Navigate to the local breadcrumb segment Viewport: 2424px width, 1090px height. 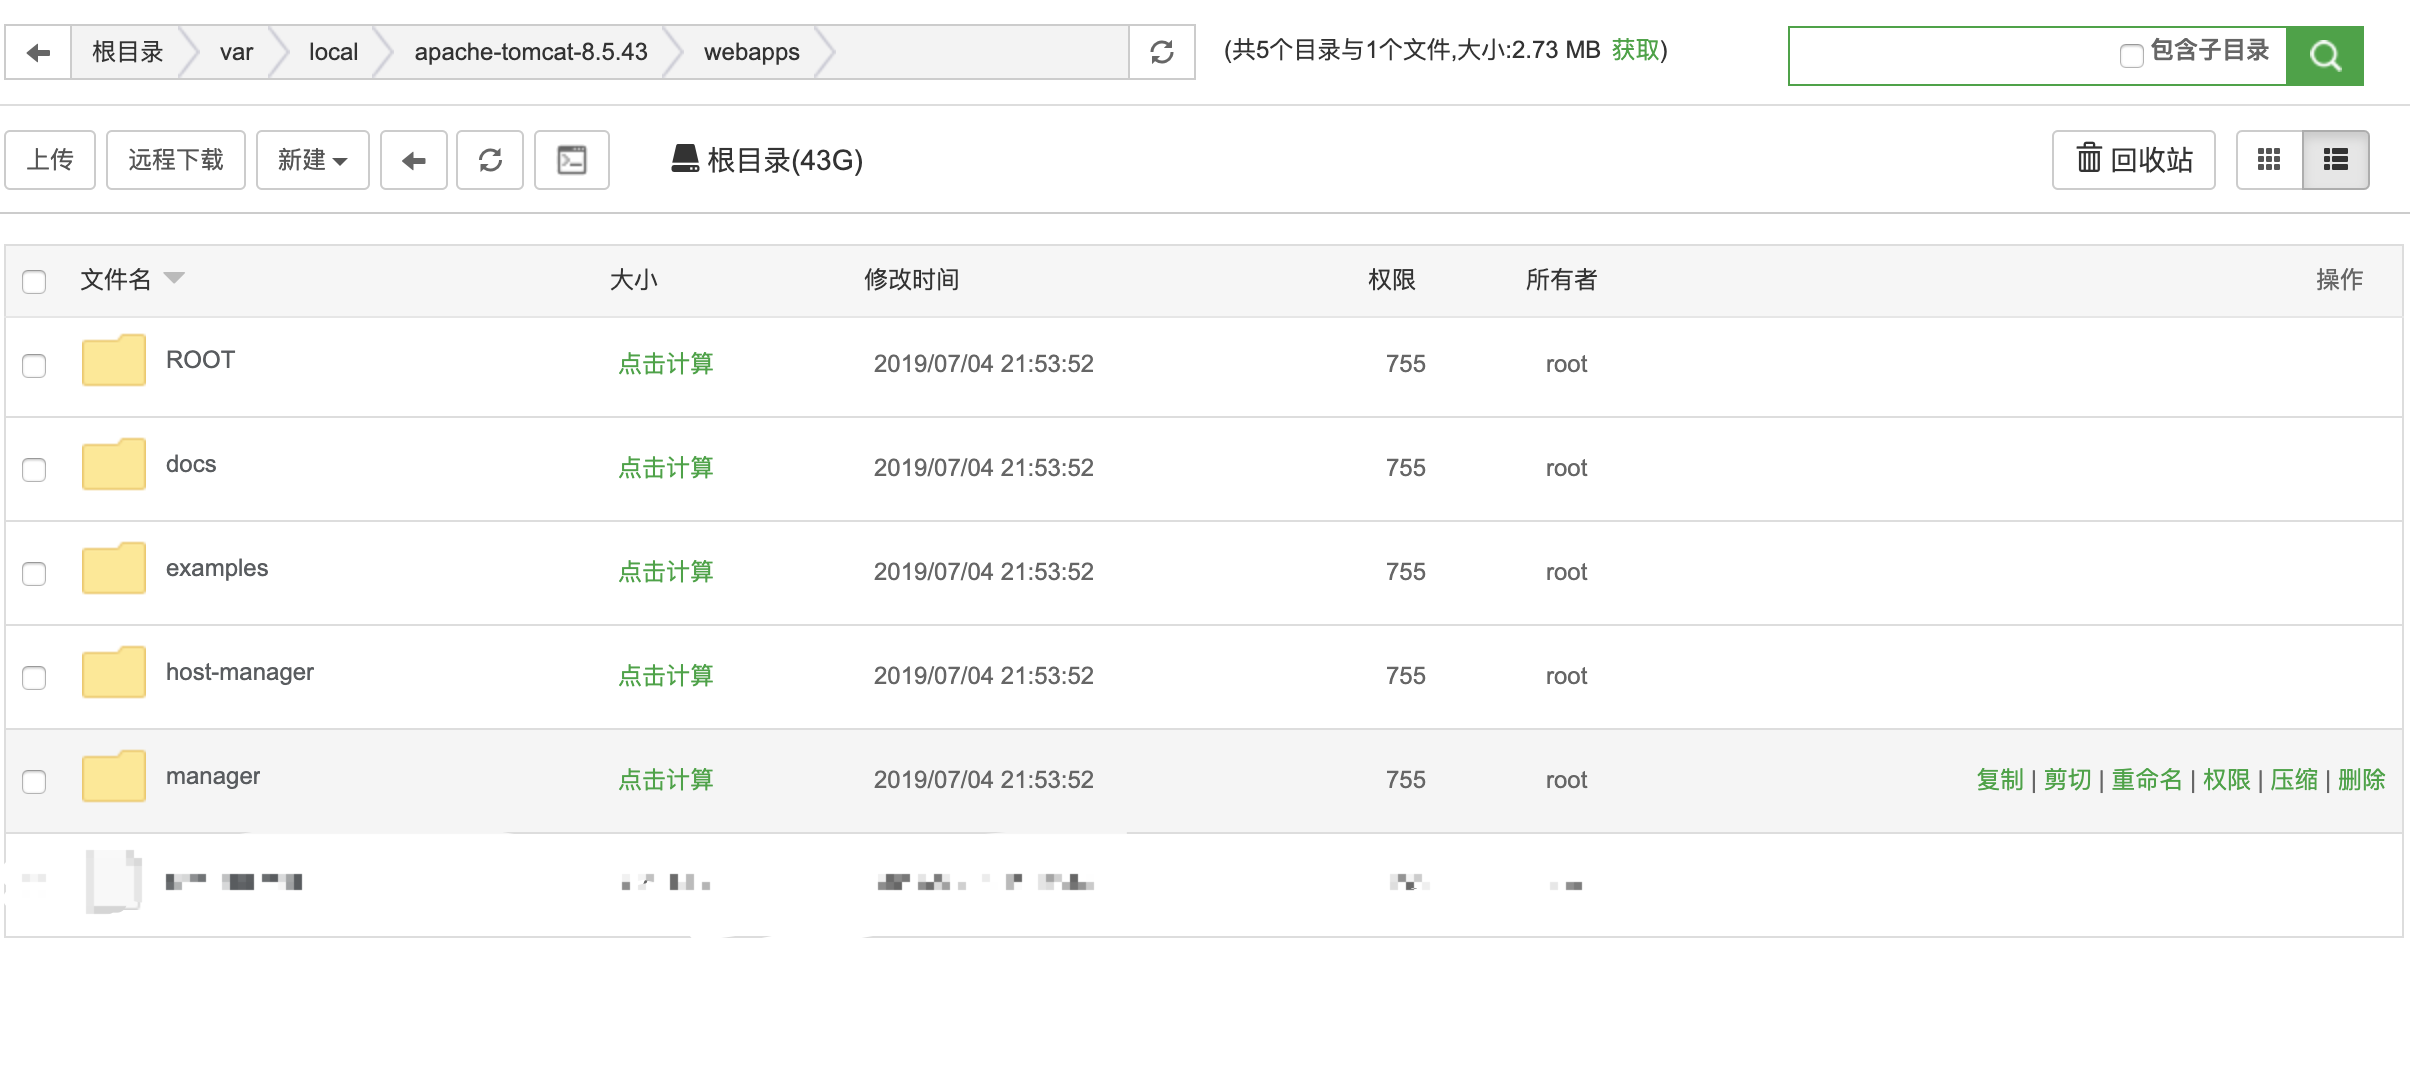(333, 52)
